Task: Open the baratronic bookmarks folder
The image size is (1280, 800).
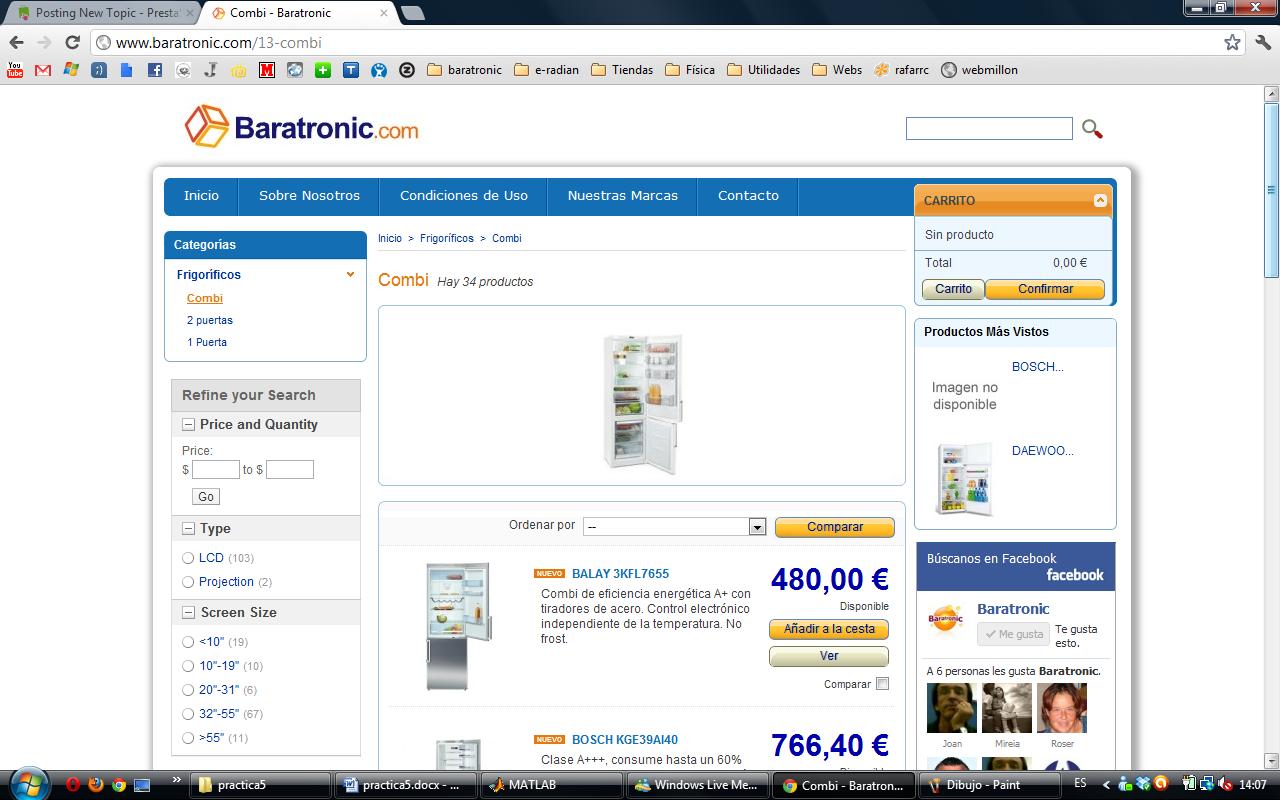Action: pyautogui.click(x=464, y=70)
